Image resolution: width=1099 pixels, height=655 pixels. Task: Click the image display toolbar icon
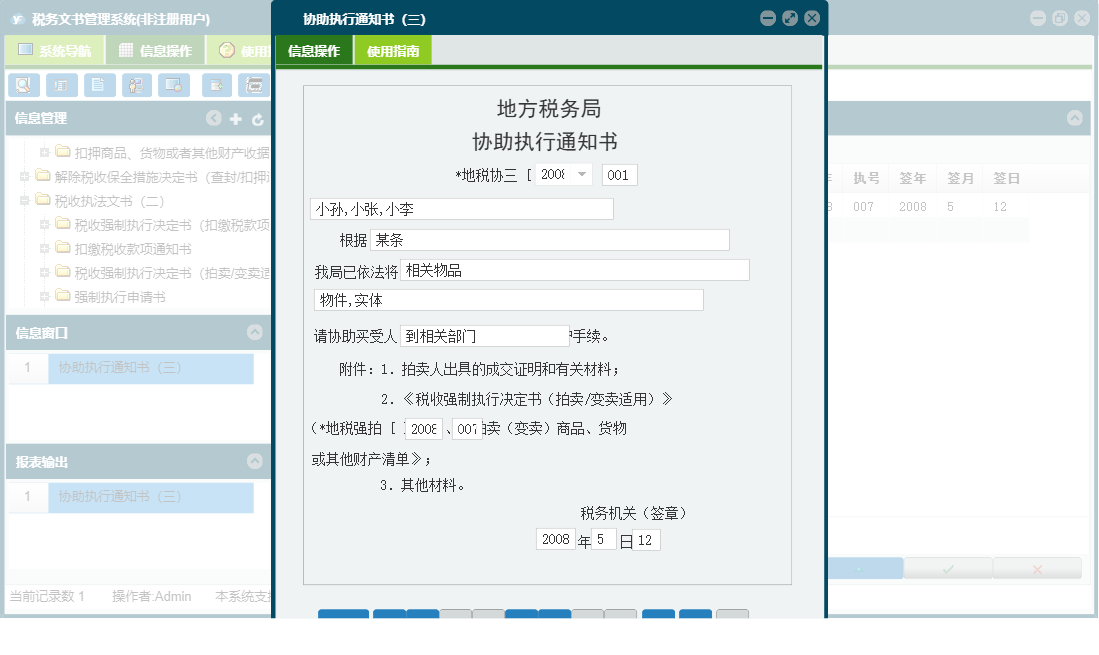[x=173, y=85]
